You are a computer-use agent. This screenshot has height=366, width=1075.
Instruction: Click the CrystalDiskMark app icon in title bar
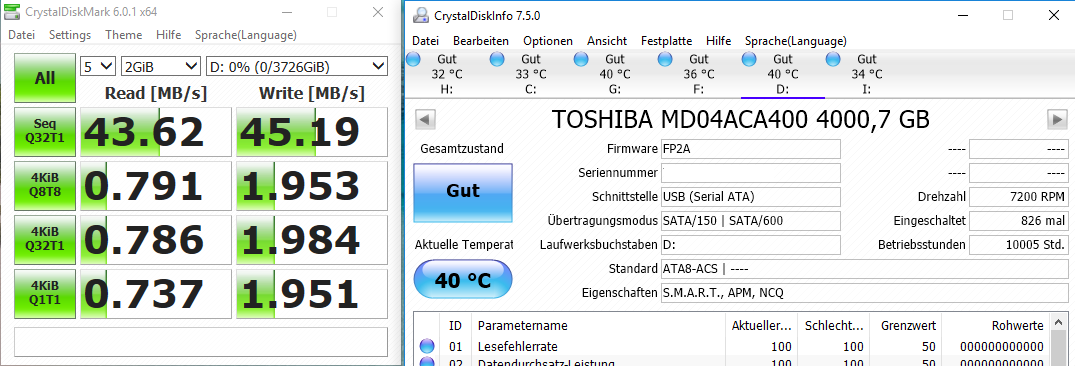coord(13,12)
